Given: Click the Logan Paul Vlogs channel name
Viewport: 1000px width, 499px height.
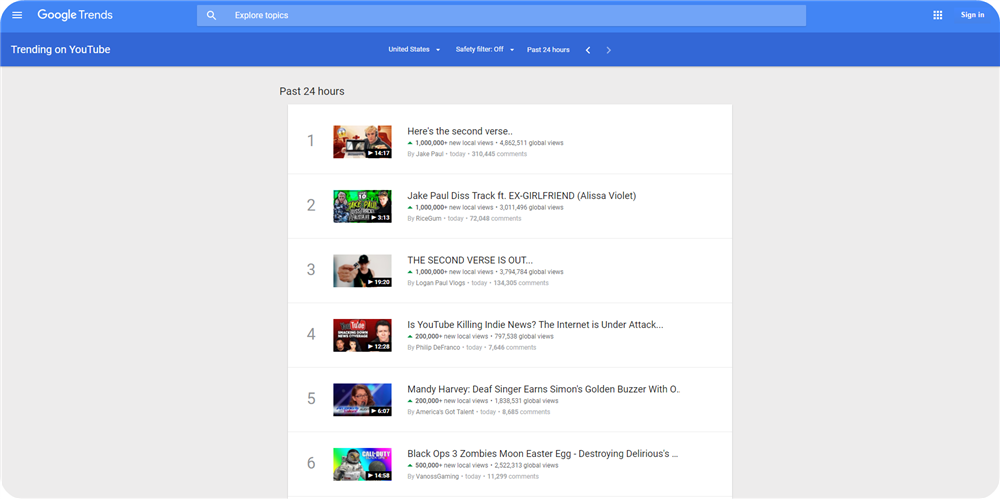Looking at the screenshot, I should 440,283.
